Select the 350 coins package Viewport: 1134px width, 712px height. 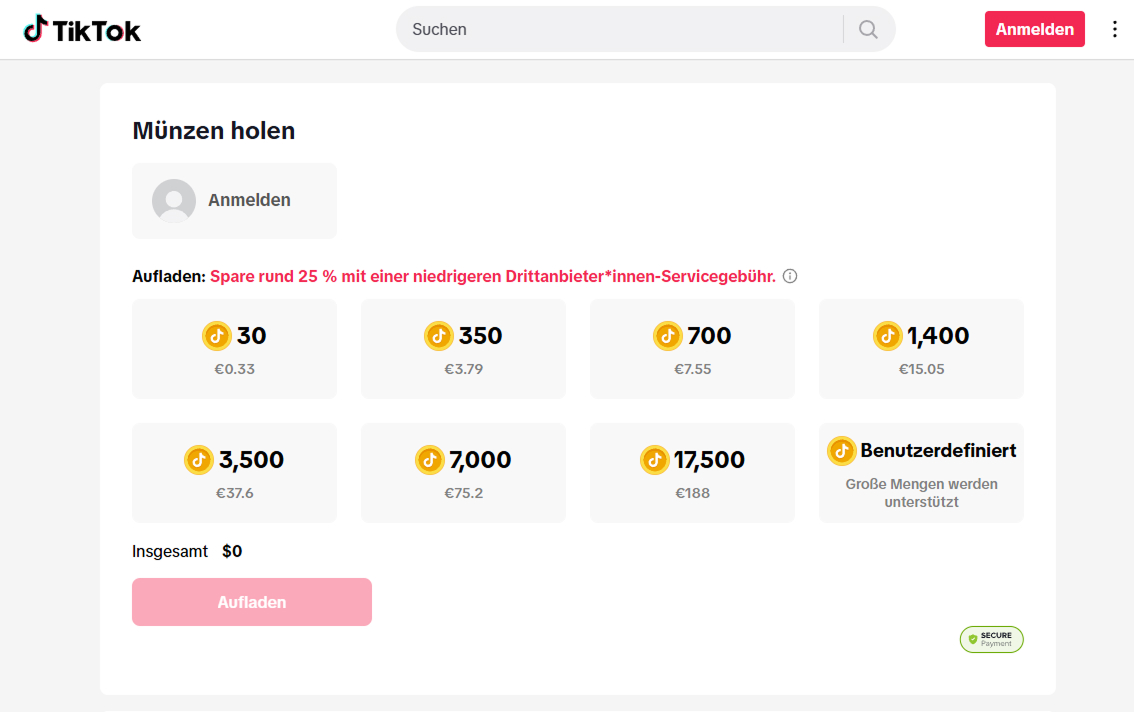coord(463,349)
